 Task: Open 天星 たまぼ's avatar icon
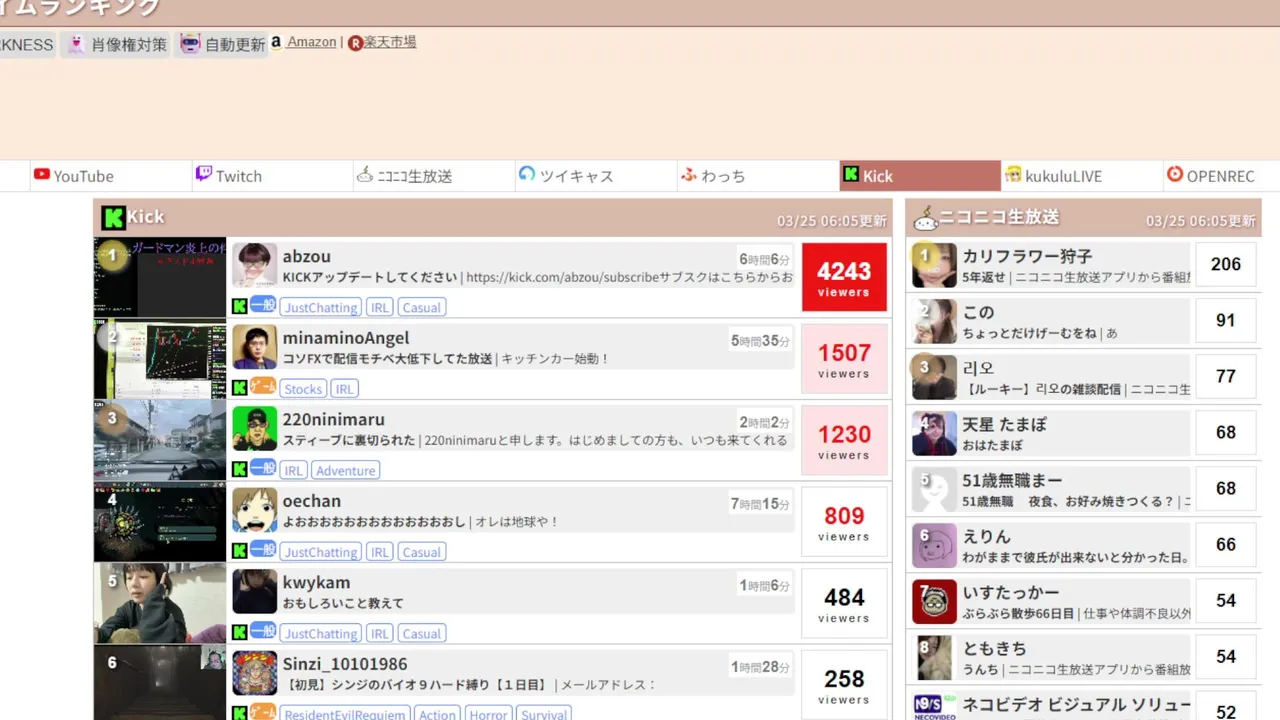coord(934,433)
